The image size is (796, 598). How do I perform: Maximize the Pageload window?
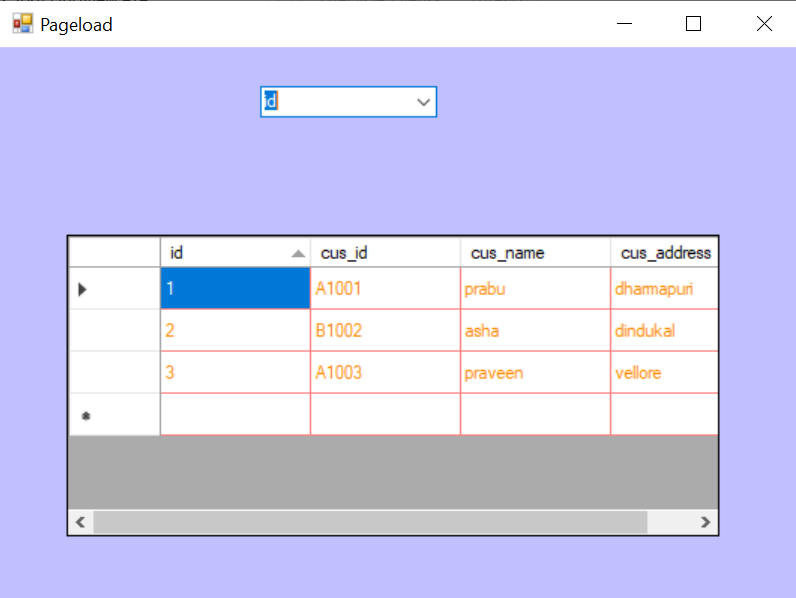(693, 24)
